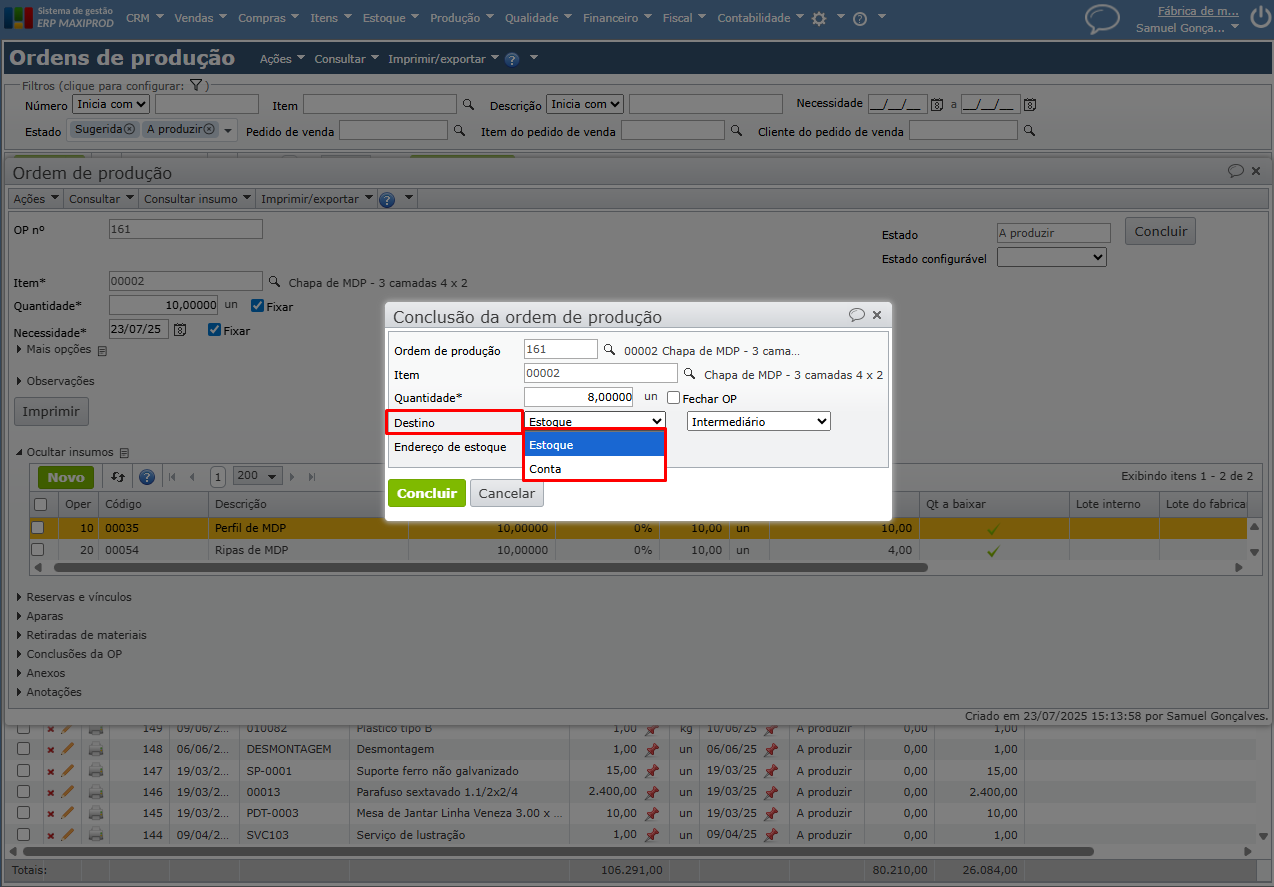Open the settings gear icon menu
Image resolution: width=1274 pixels, height=887 pixels.
pyautogui.click(x=819, y=18)
